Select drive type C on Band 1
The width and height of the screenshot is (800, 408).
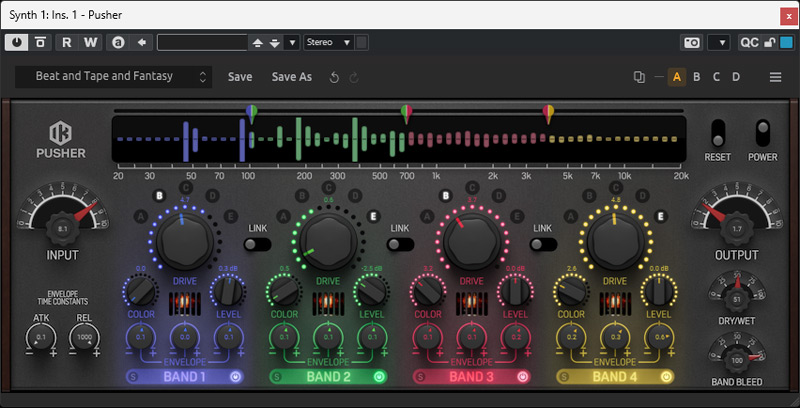[x=185, y=188]
